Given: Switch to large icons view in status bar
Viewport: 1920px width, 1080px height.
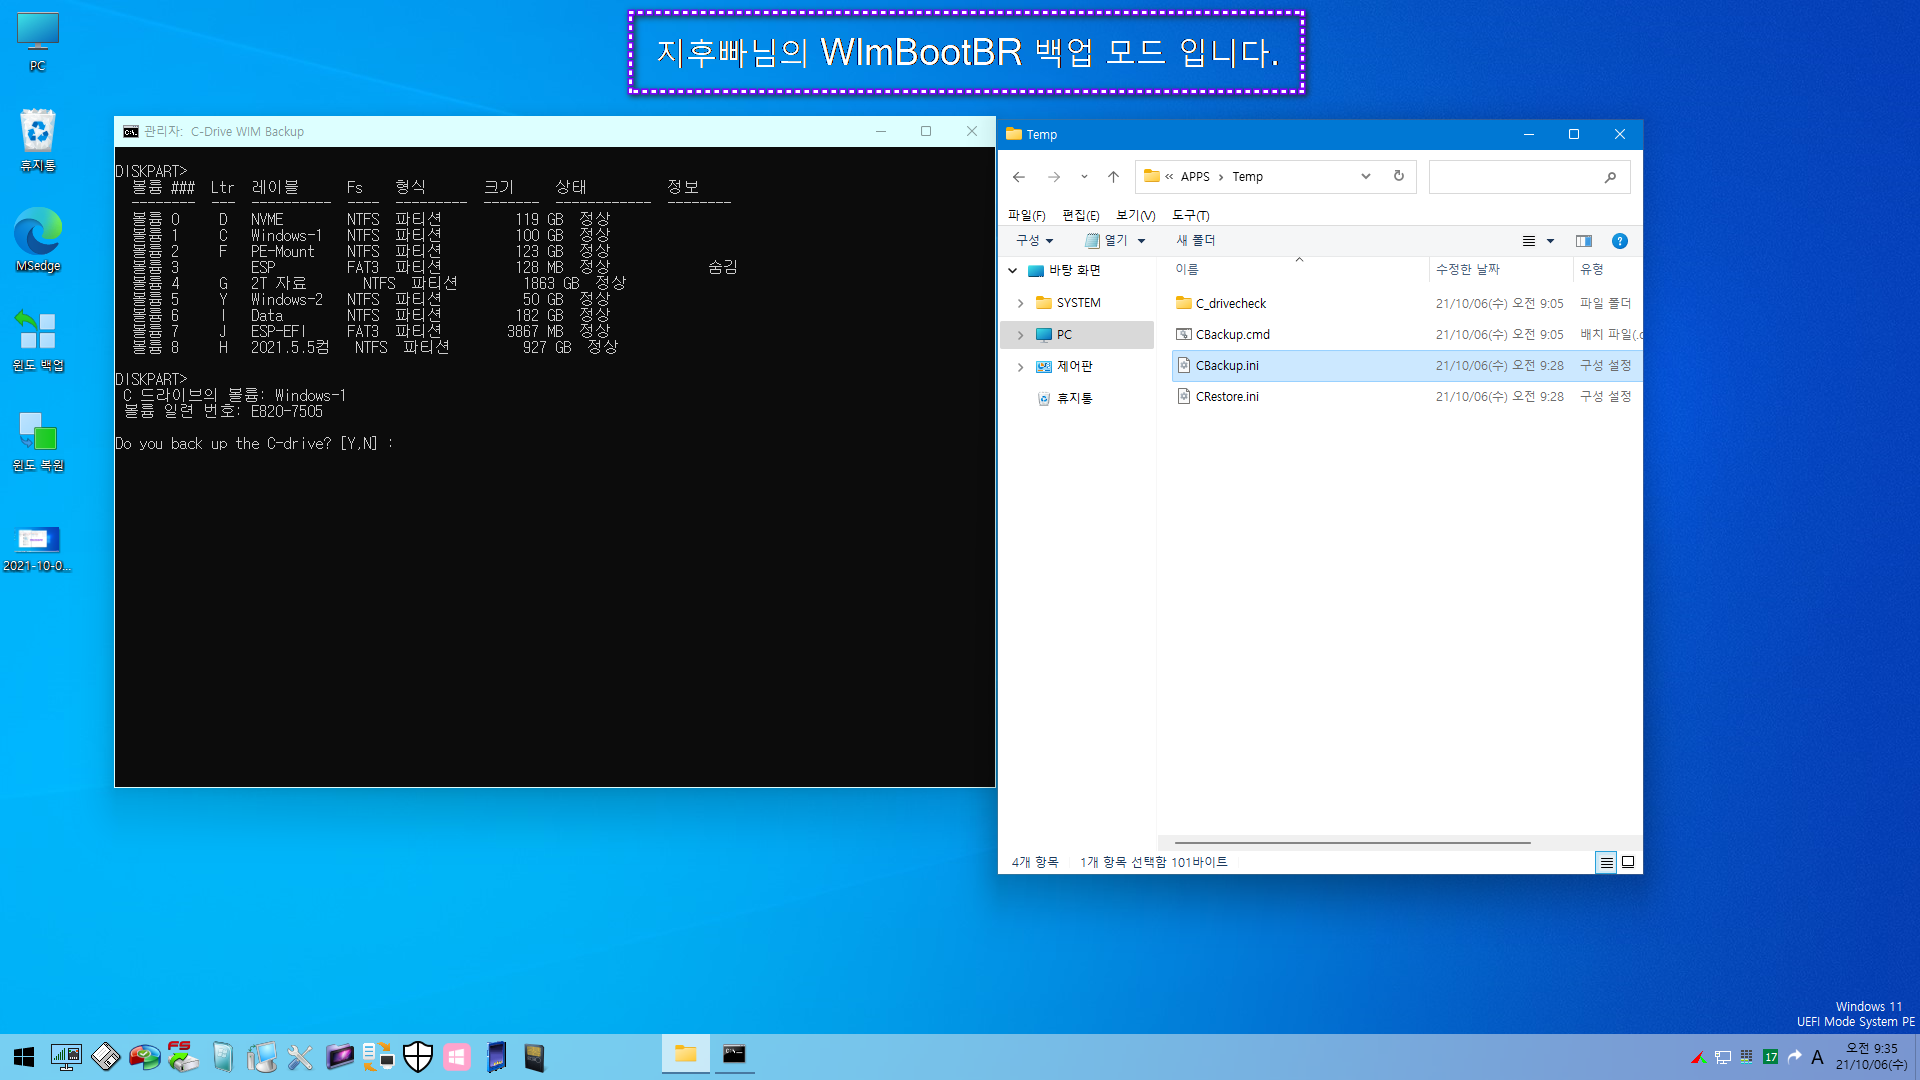Looking at the screenshot, I should [x=1628, y=862].
